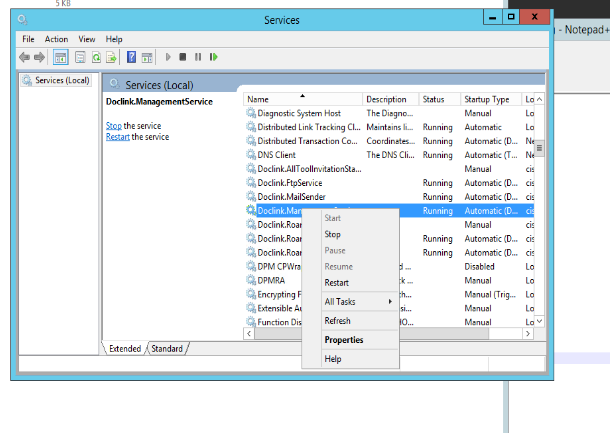The image size is (610, 433).
Task: Open Properties from the context menu
Action: pyautogui.click(x=344, y=340)
